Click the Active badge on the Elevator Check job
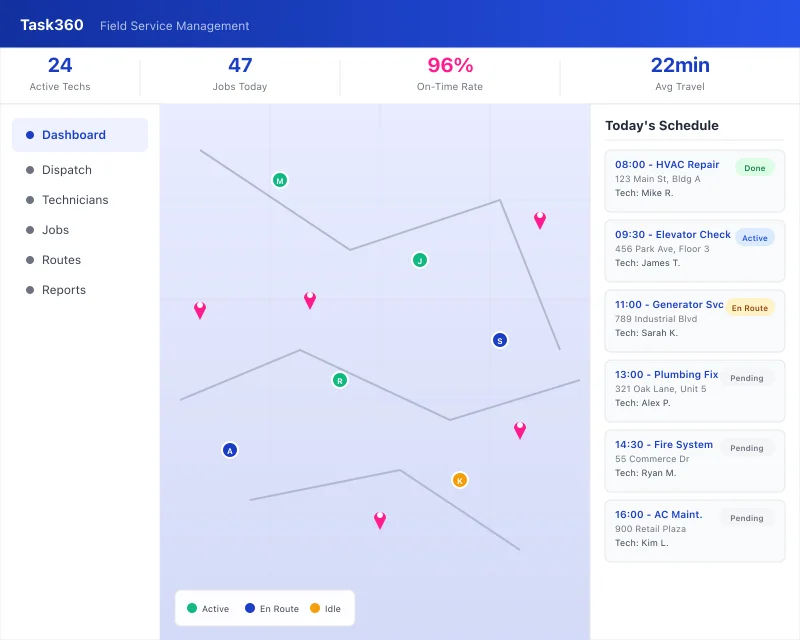Viewport: 800px width, 640px height. pos(755,237)
